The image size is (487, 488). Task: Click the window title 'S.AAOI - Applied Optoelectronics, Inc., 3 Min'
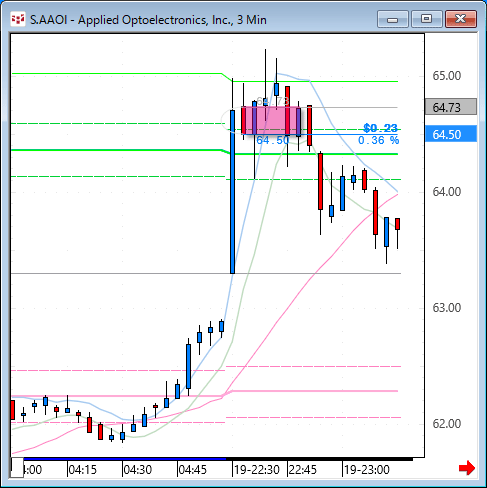coord(148,20)
